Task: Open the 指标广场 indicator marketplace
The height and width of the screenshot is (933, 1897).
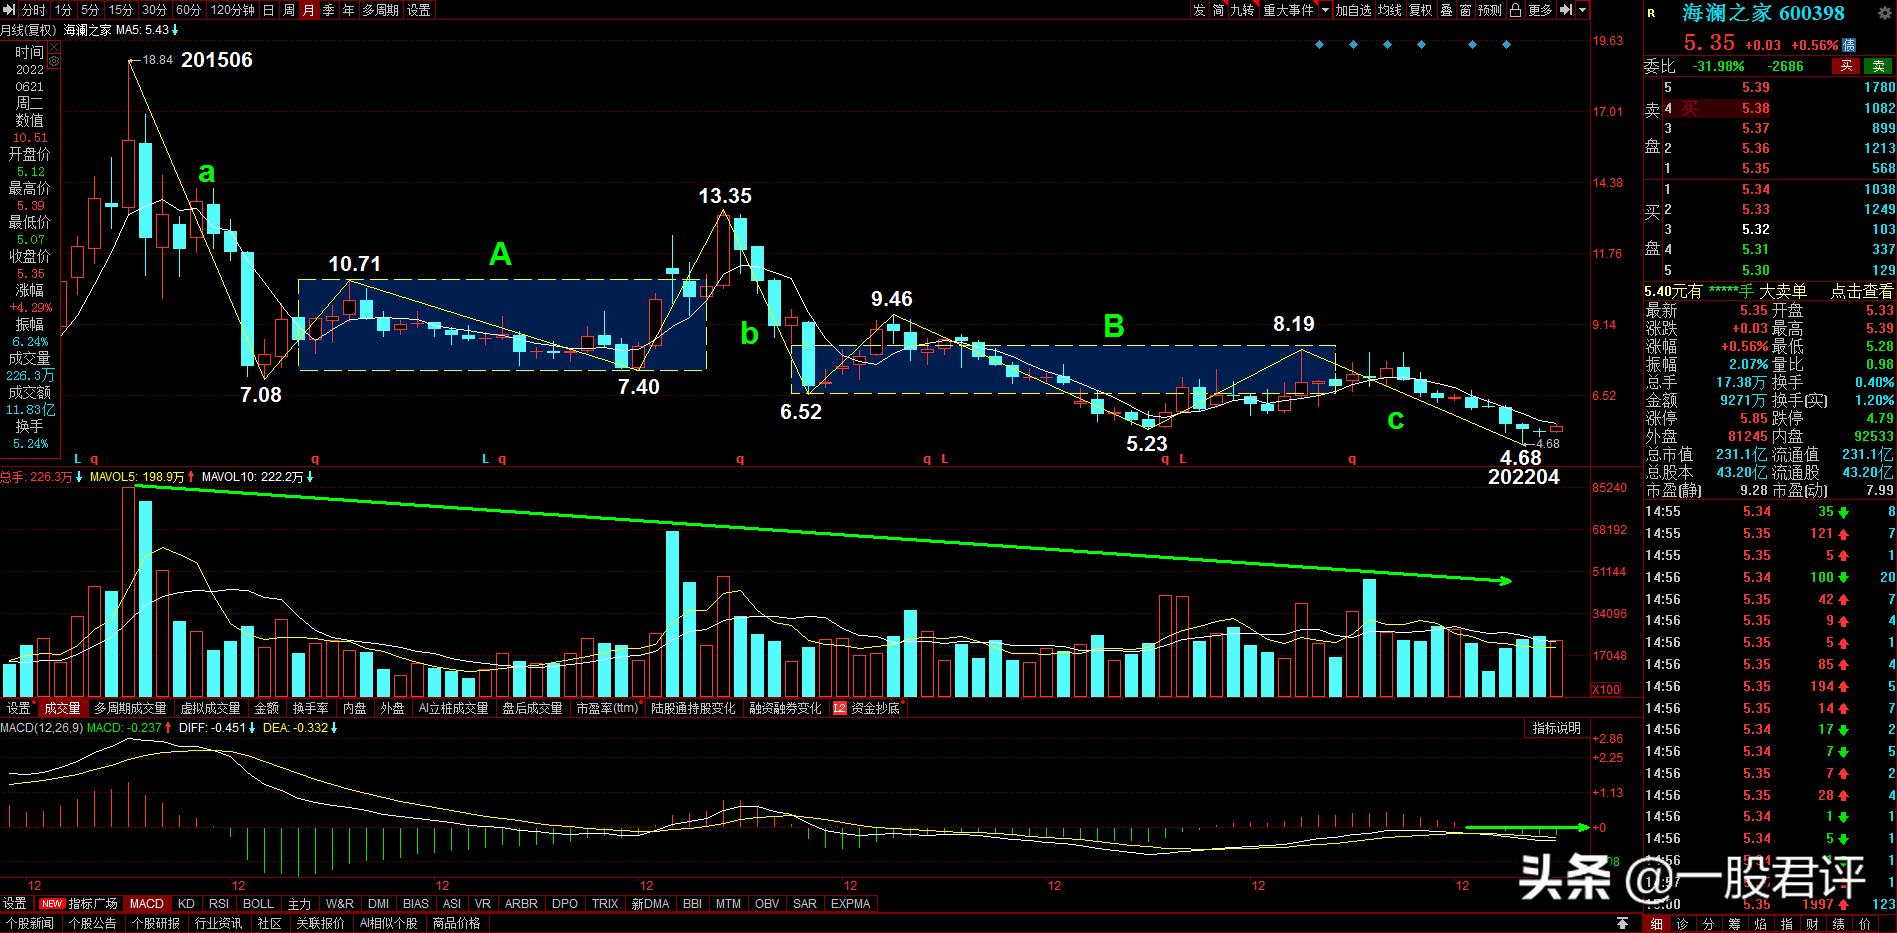Action: [93, 904]
